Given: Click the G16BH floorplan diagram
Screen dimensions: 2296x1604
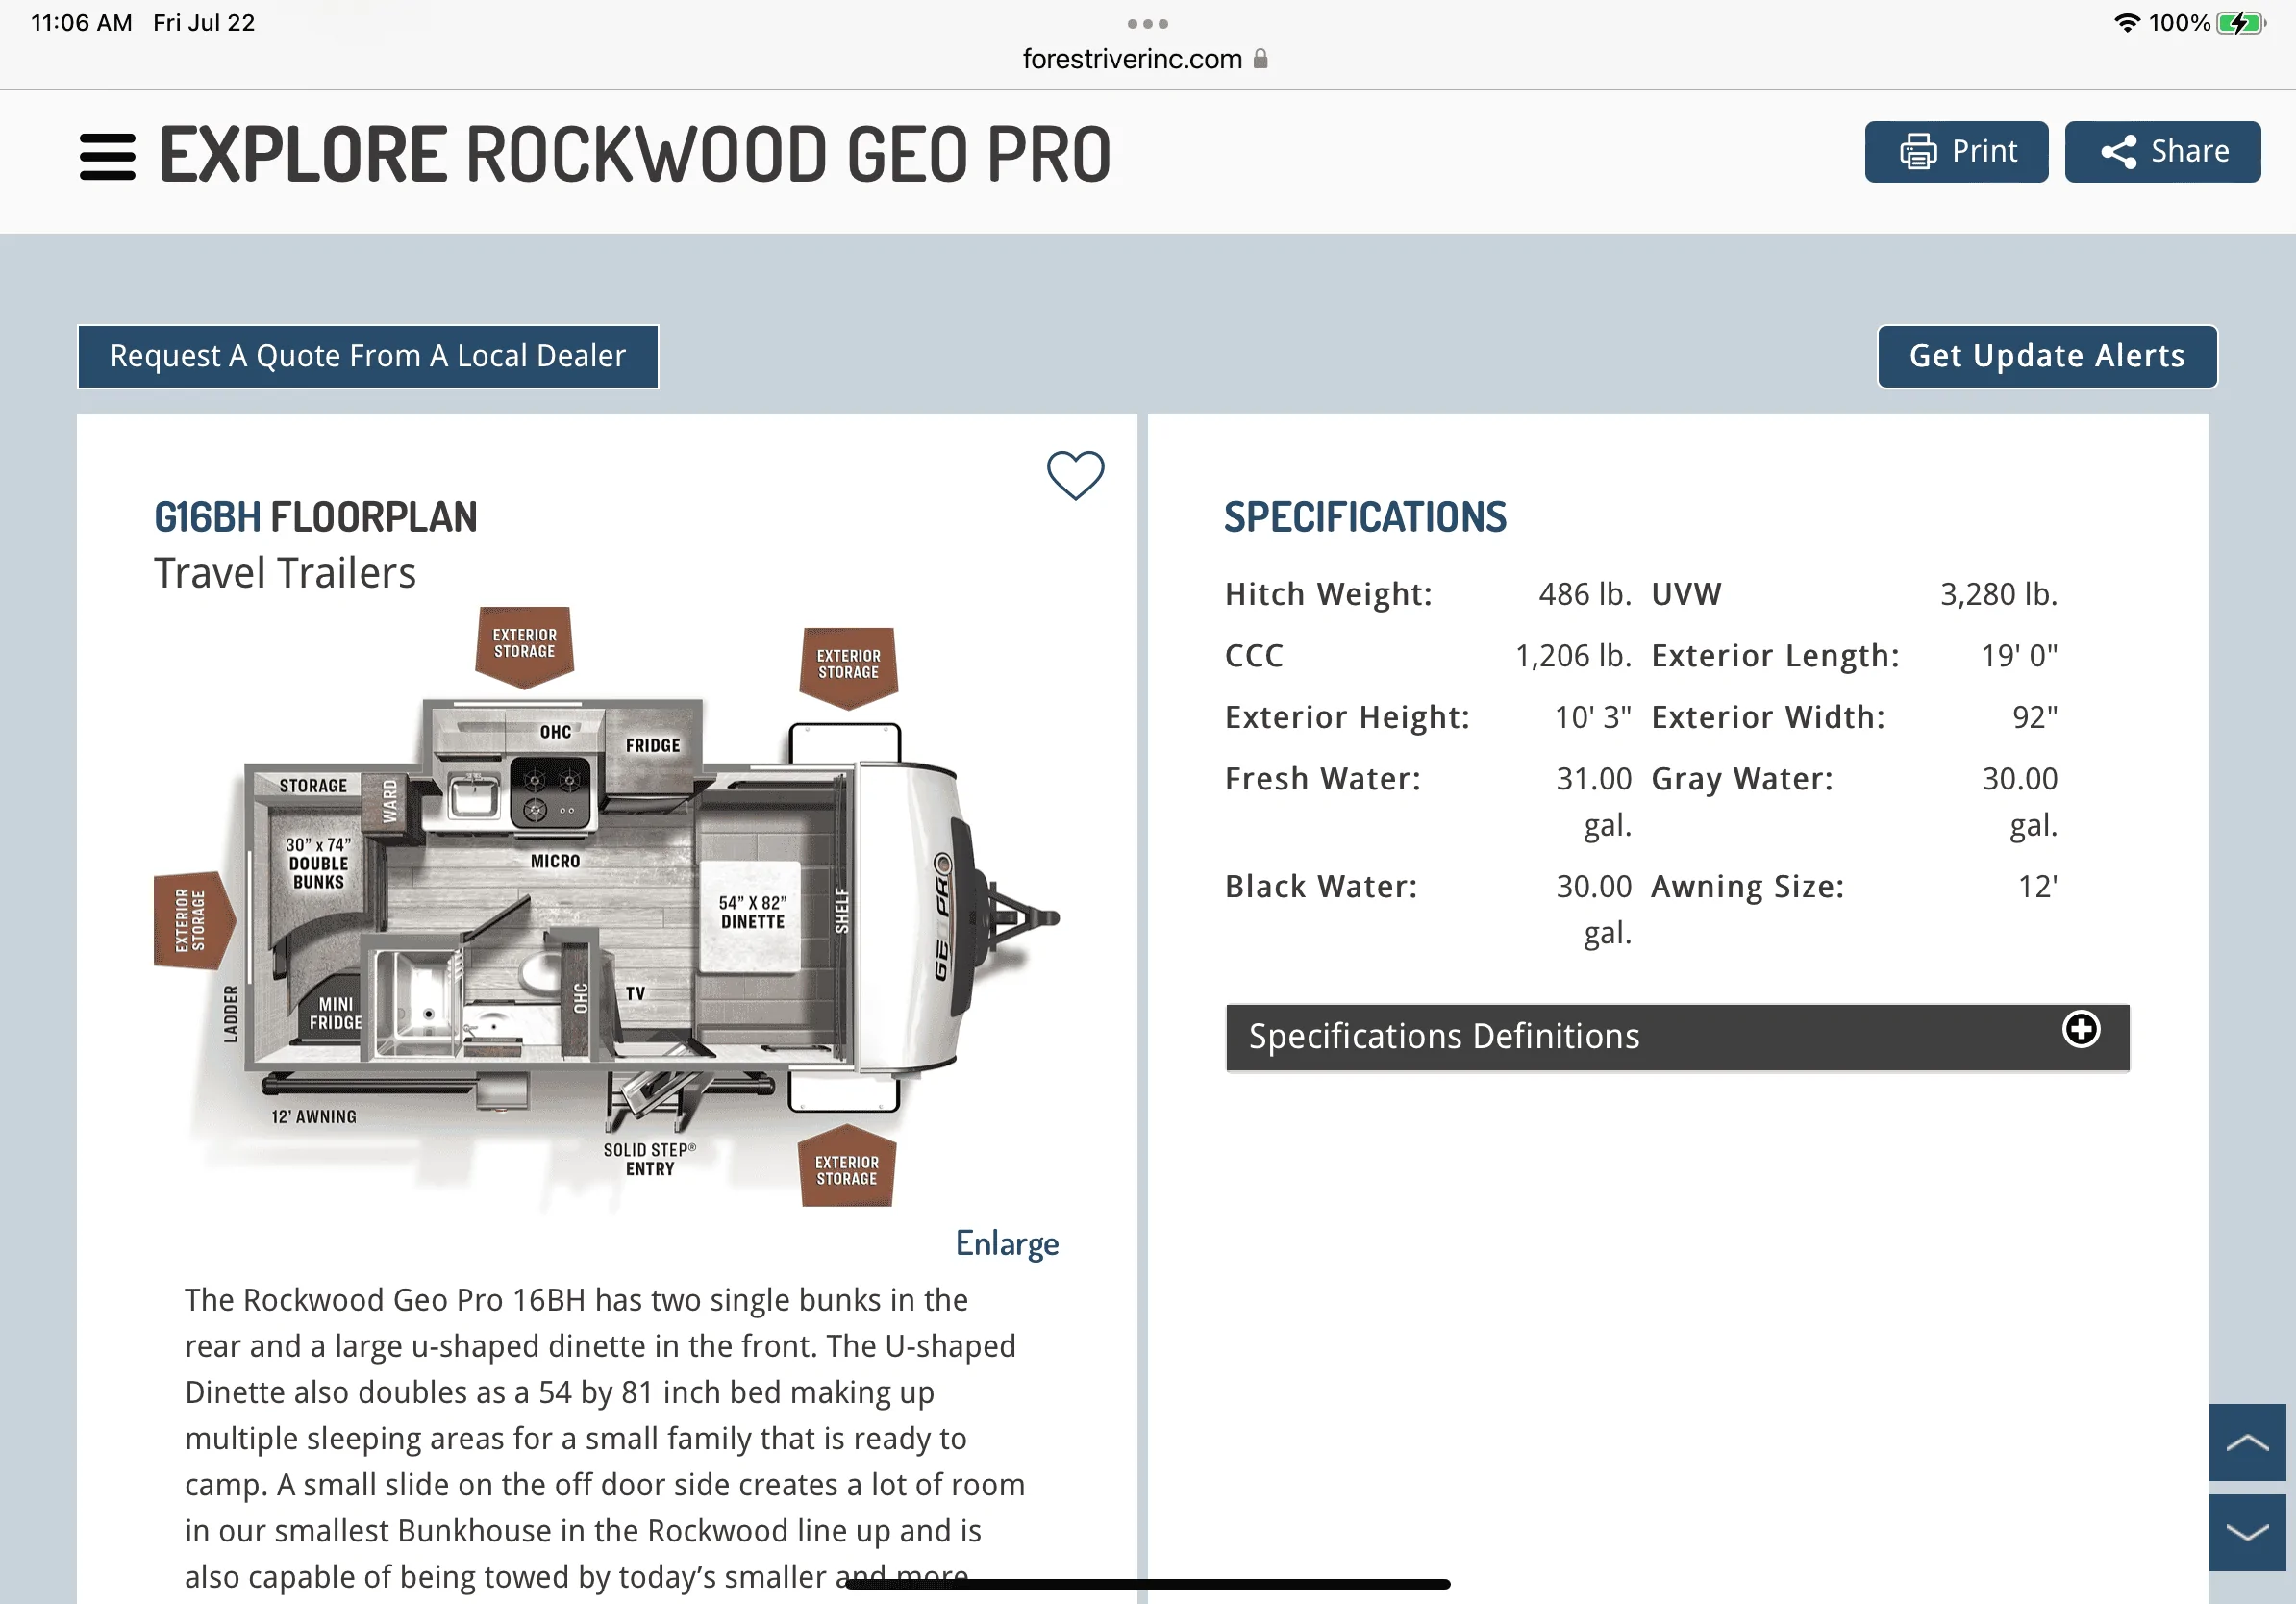Looking at the screenshot, I should pos(606,908).
